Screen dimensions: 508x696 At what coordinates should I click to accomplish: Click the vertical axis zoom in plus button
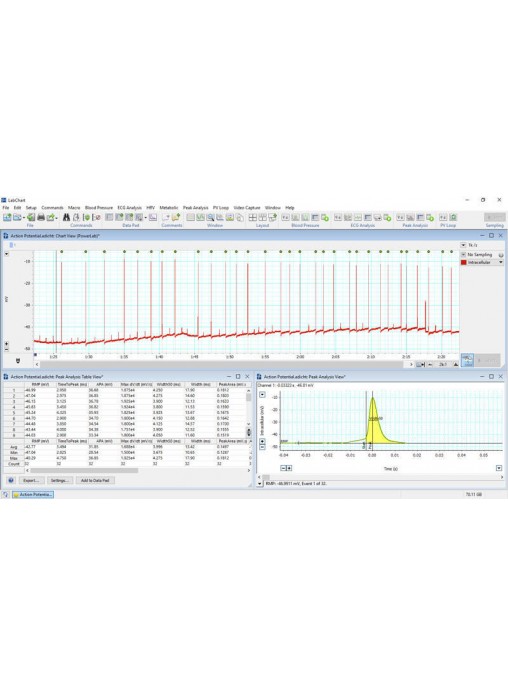6,344
